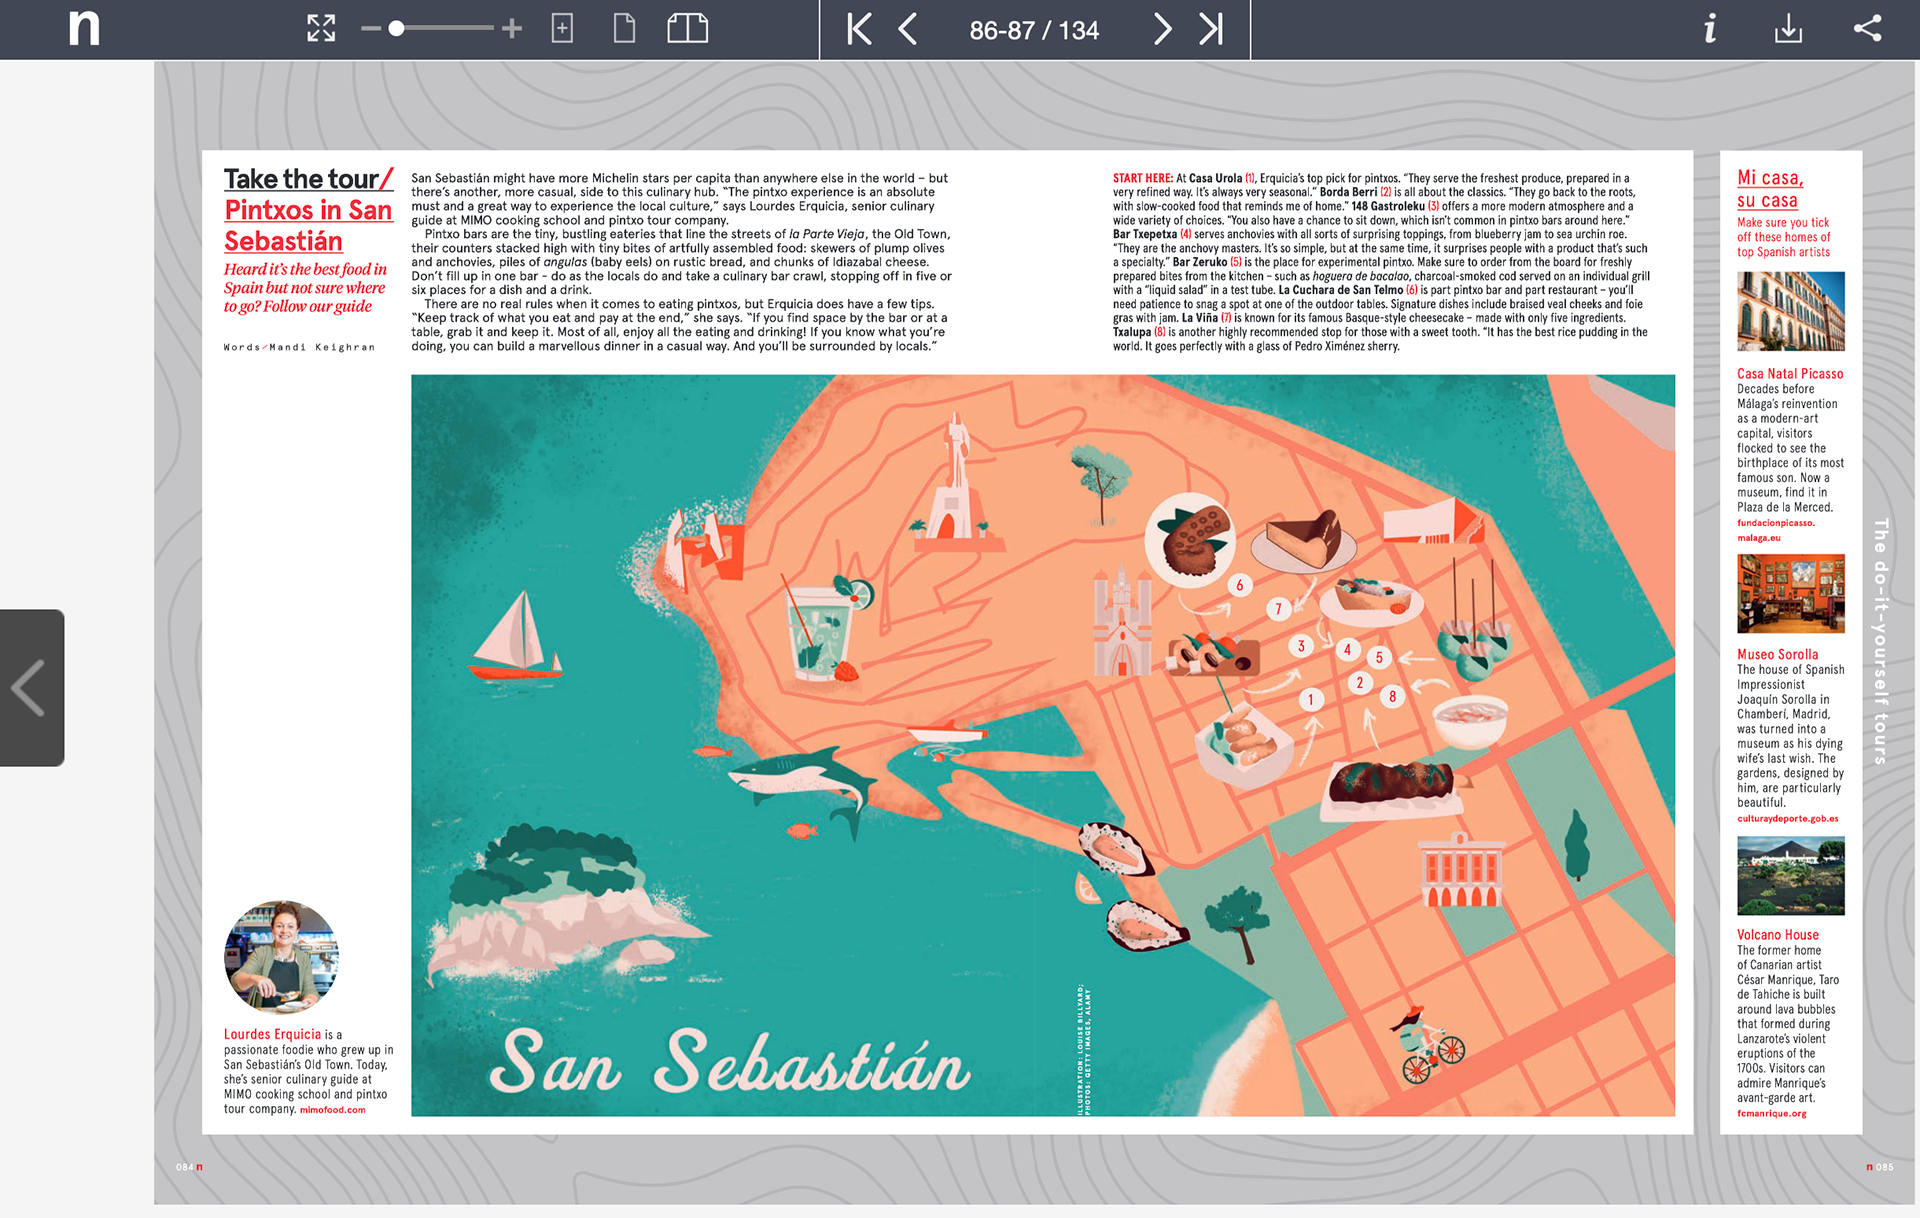The height and width of the screenshot is (1218, 1920).
Task: Click the zoom in plus icon
Action: click(512, 29)
